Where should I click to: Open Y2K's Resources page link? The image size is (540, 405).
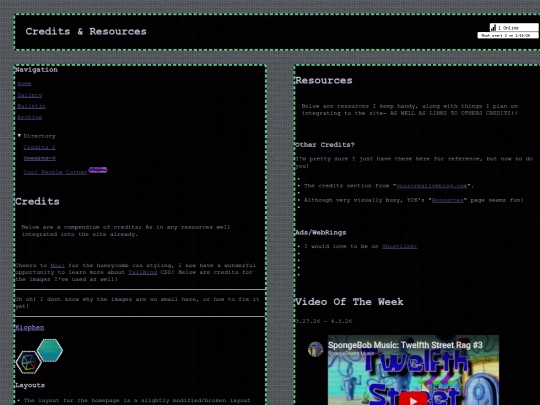point(447,200)
